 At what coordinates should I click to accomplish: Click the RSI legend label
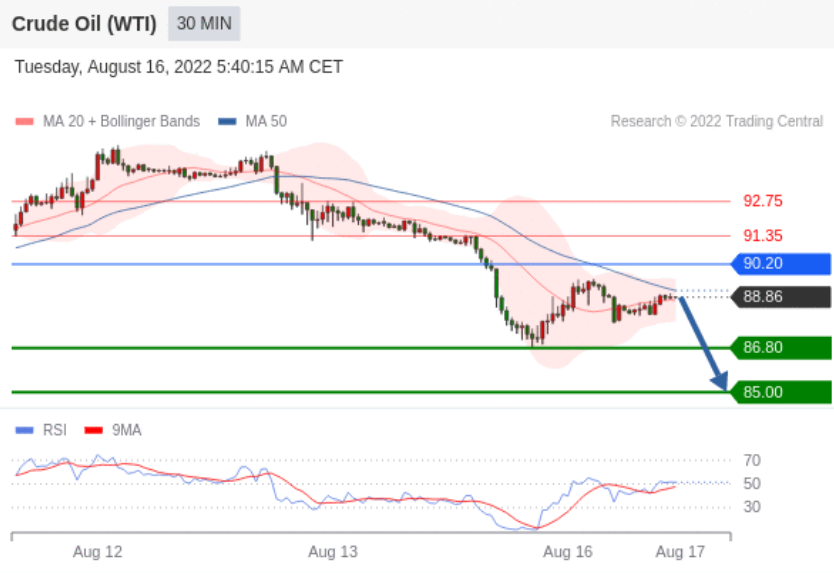[55, 430]
